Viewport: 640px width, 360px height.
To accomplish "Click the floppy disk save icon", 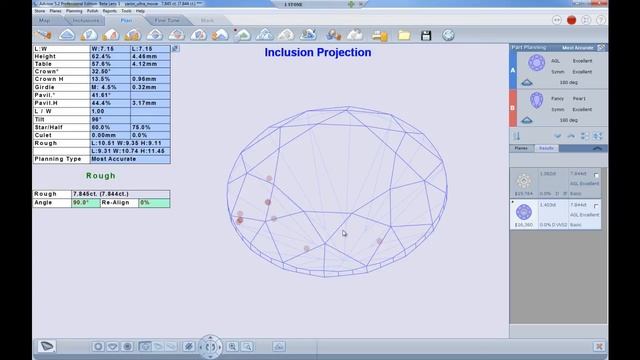I will [426, 36].
